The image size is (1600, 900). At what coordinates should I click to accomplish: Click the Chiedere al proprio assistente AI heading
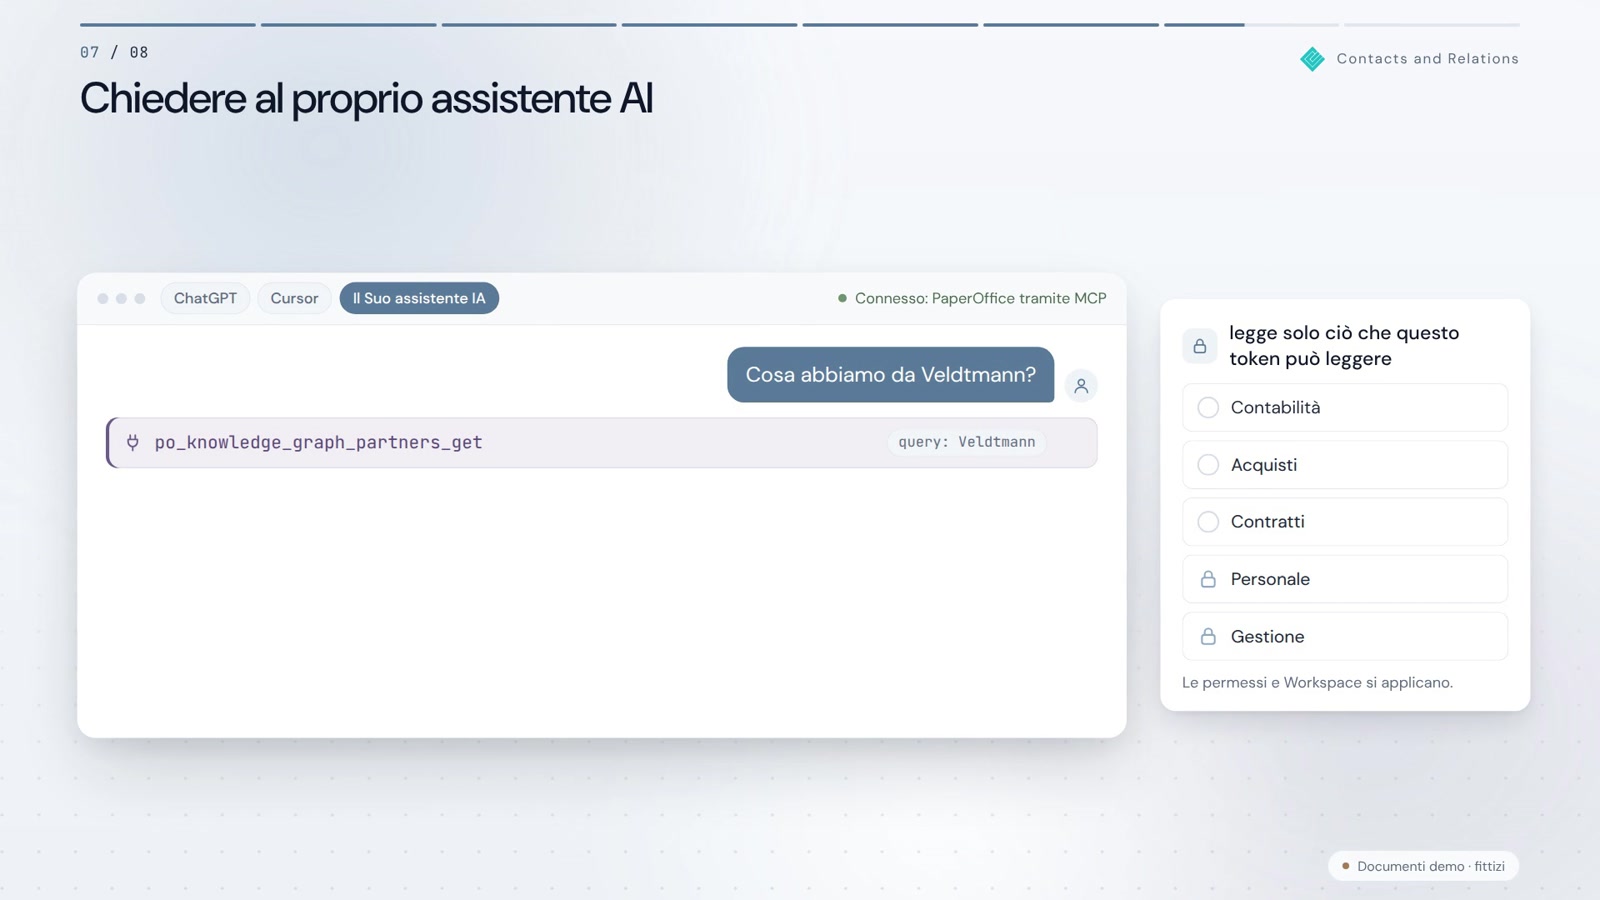click(x=366, y=99)
